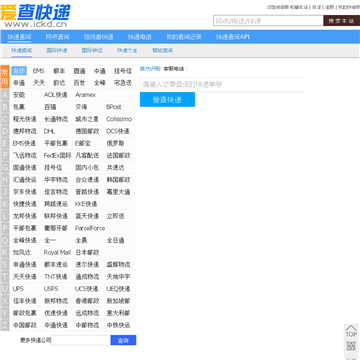Choose FedEx国际 carrier
Image resolution: width=360 pixels, height=360 pixels.
[57, 155]
